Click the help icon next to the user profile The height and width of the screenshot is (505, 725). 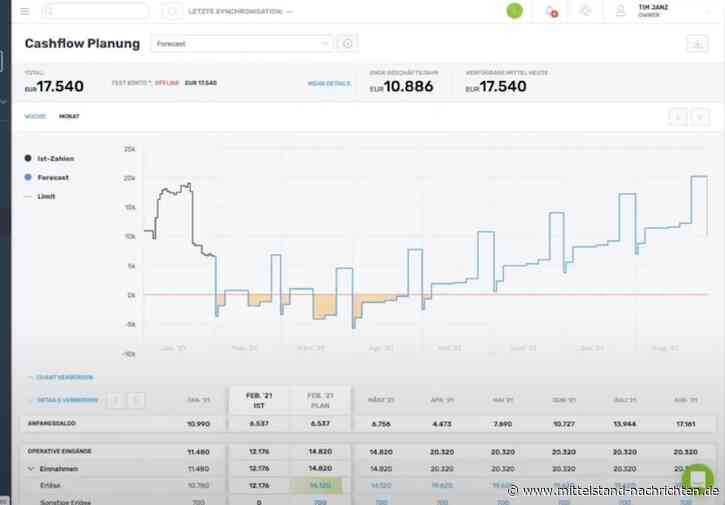click(x=585, y=11)
